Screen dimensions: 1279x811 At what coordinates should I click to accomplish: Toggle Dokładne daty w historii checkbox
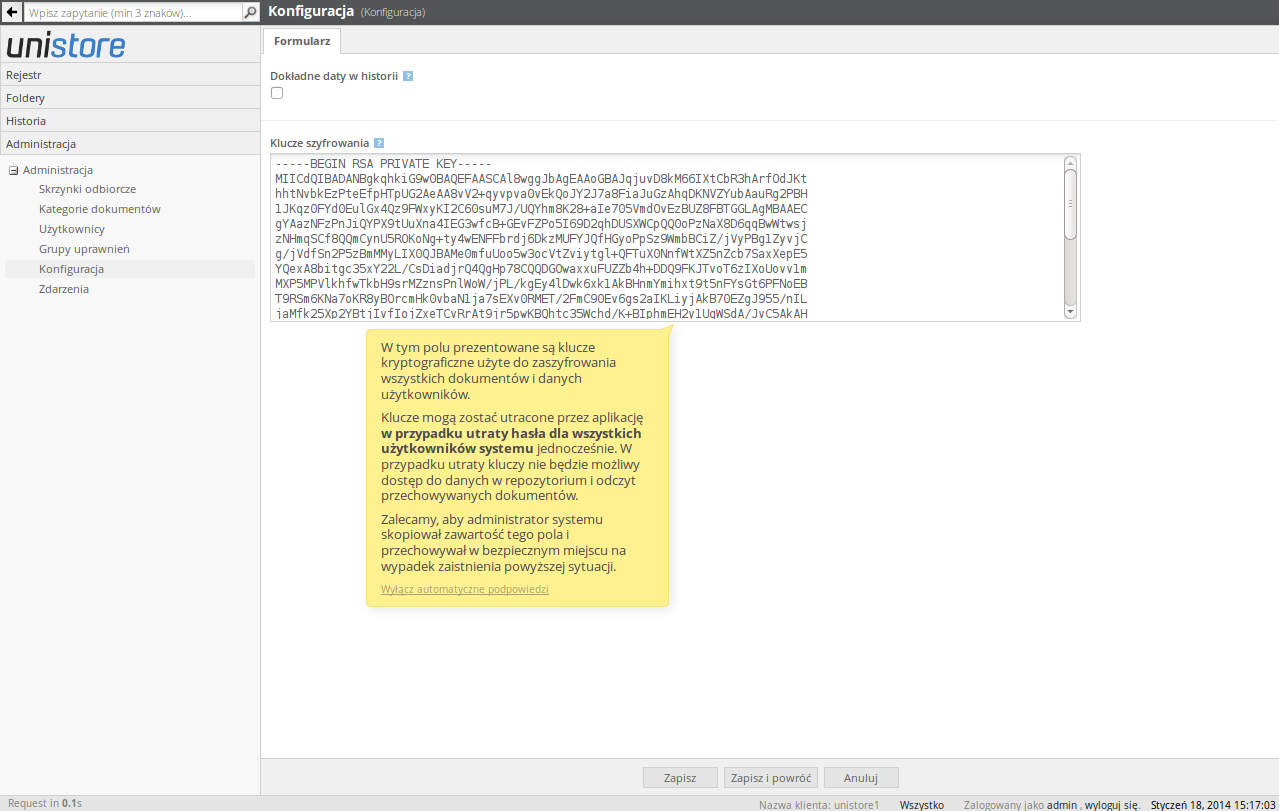click(277, 93)
